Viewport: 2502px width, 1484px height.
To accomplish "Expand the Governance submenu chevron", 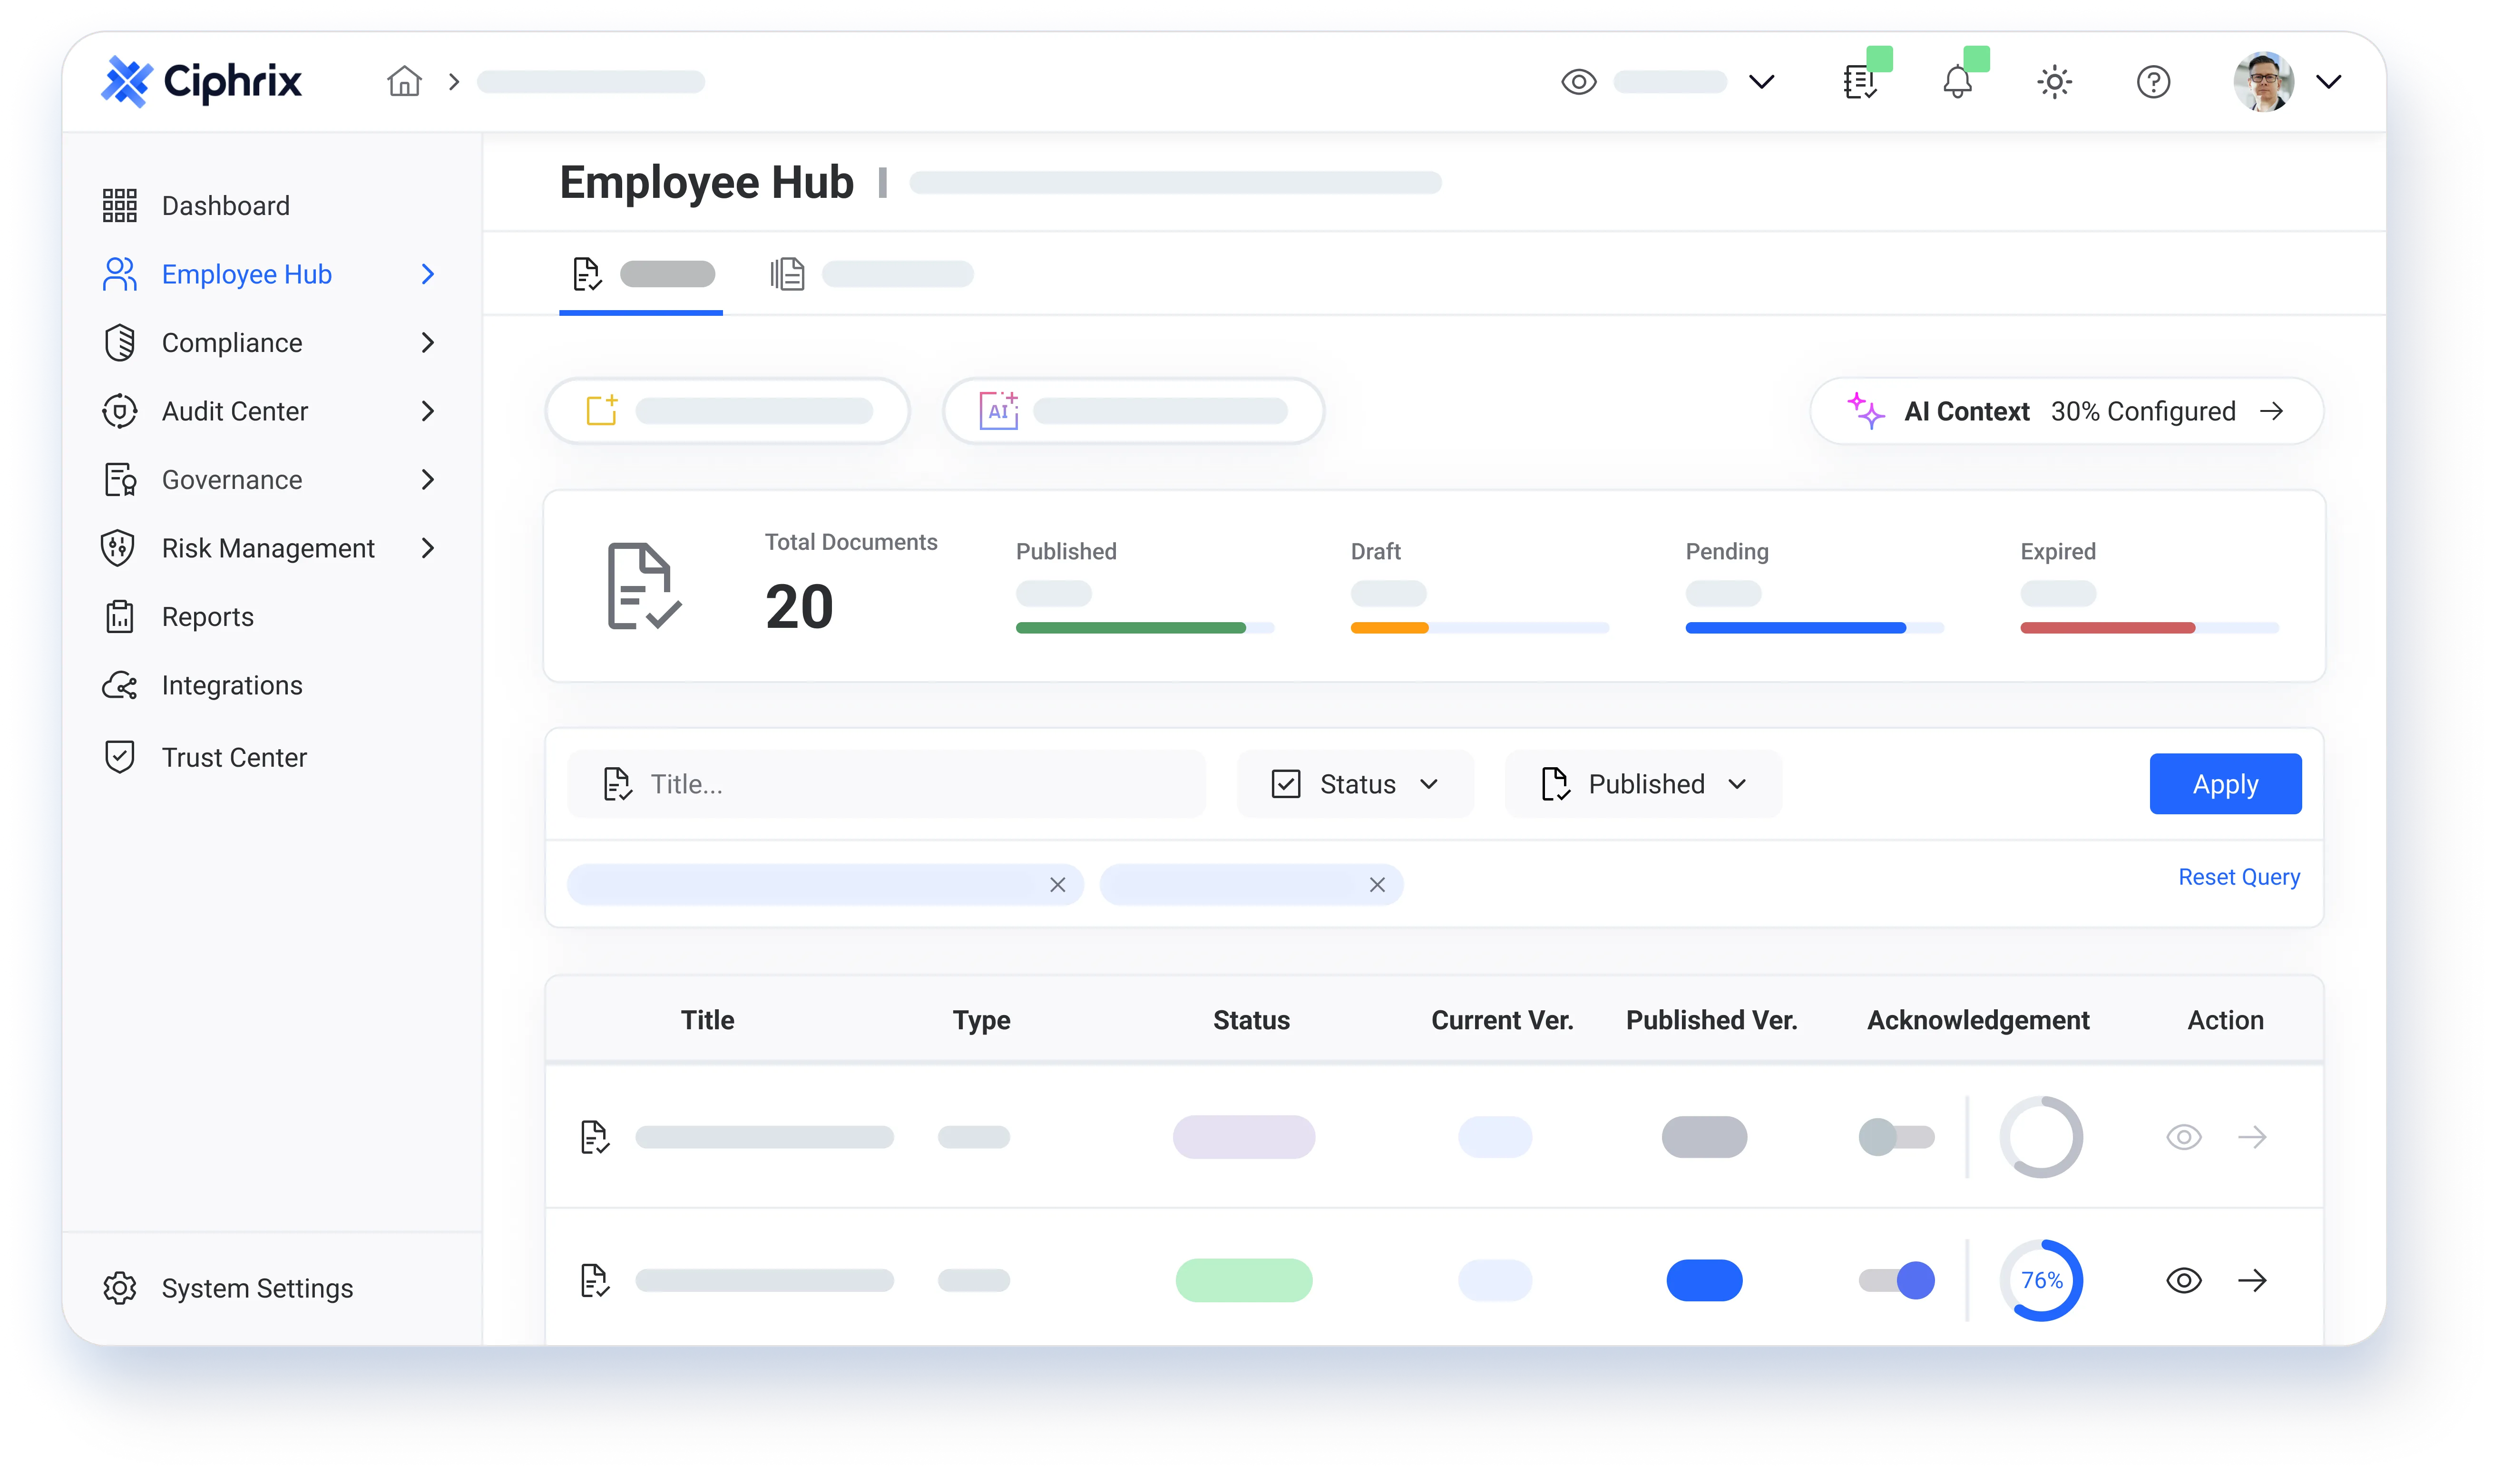I will (x=428, y=479).
